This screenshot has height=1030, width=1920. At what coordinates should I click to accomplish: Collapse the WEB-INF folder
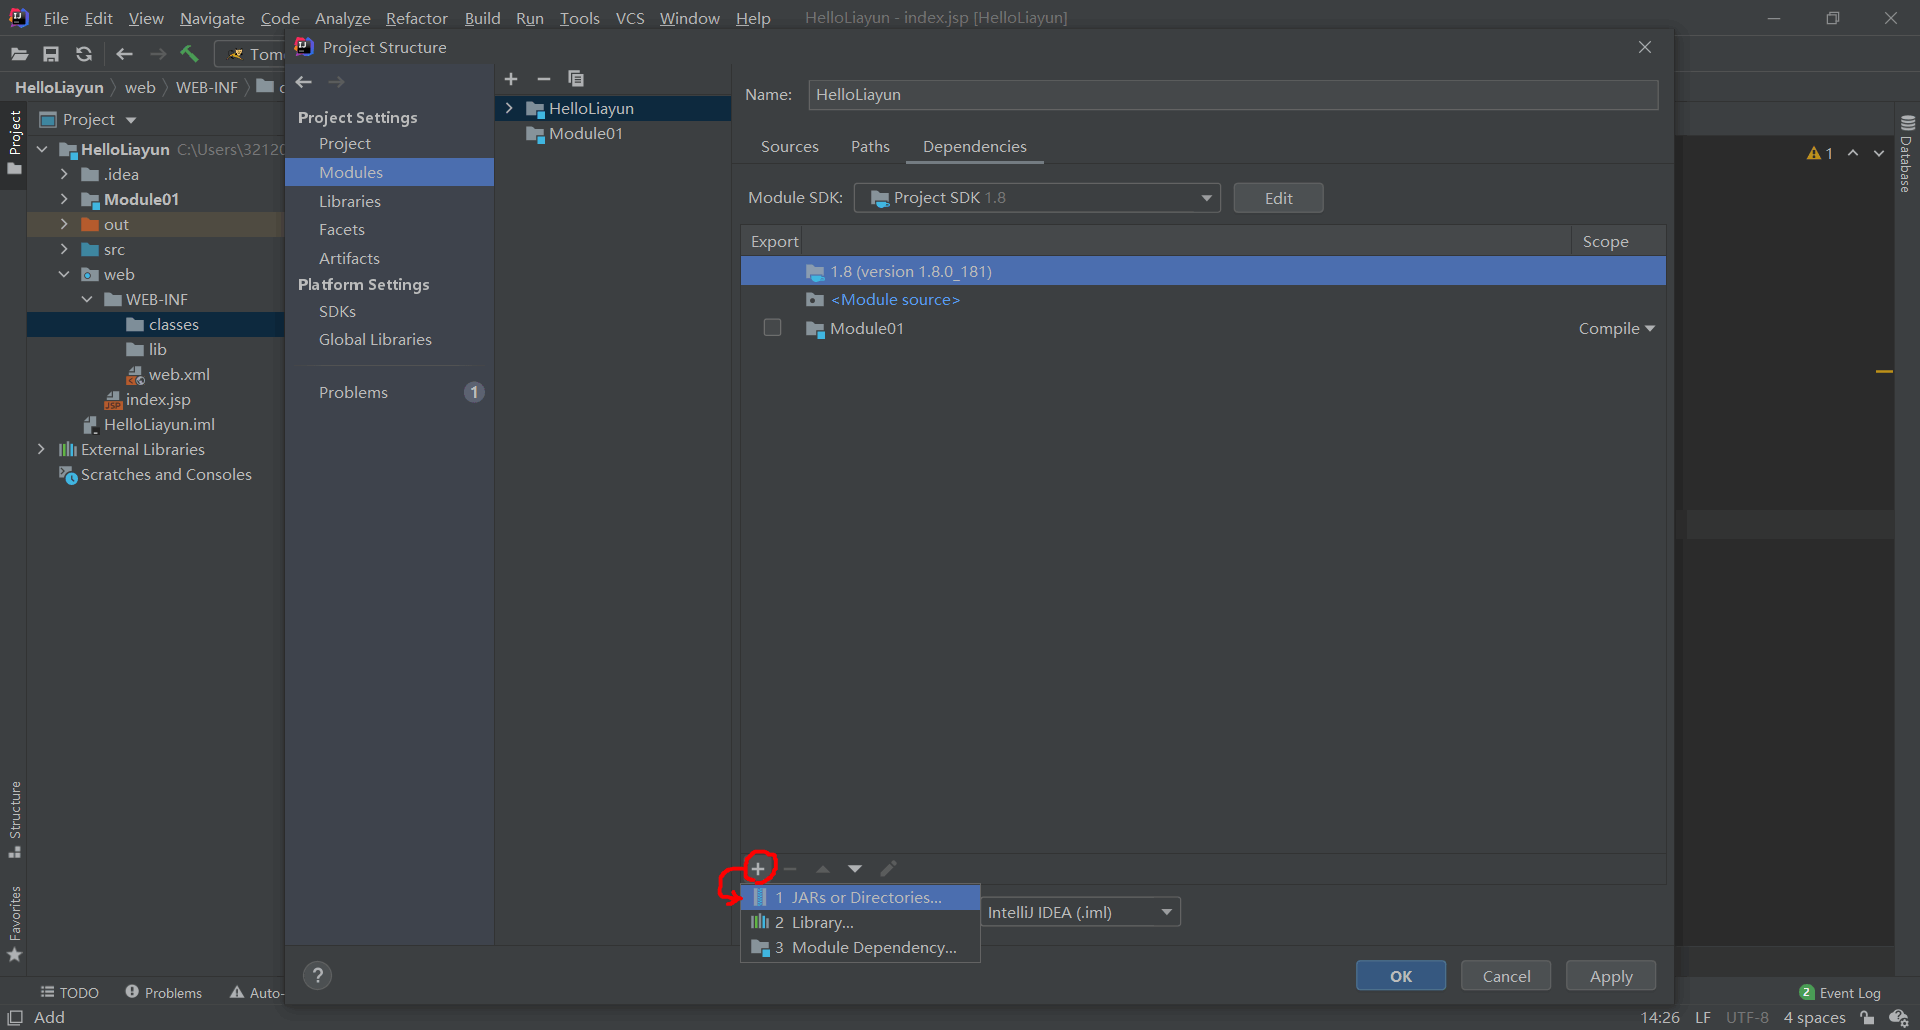(x=87, y=299)
